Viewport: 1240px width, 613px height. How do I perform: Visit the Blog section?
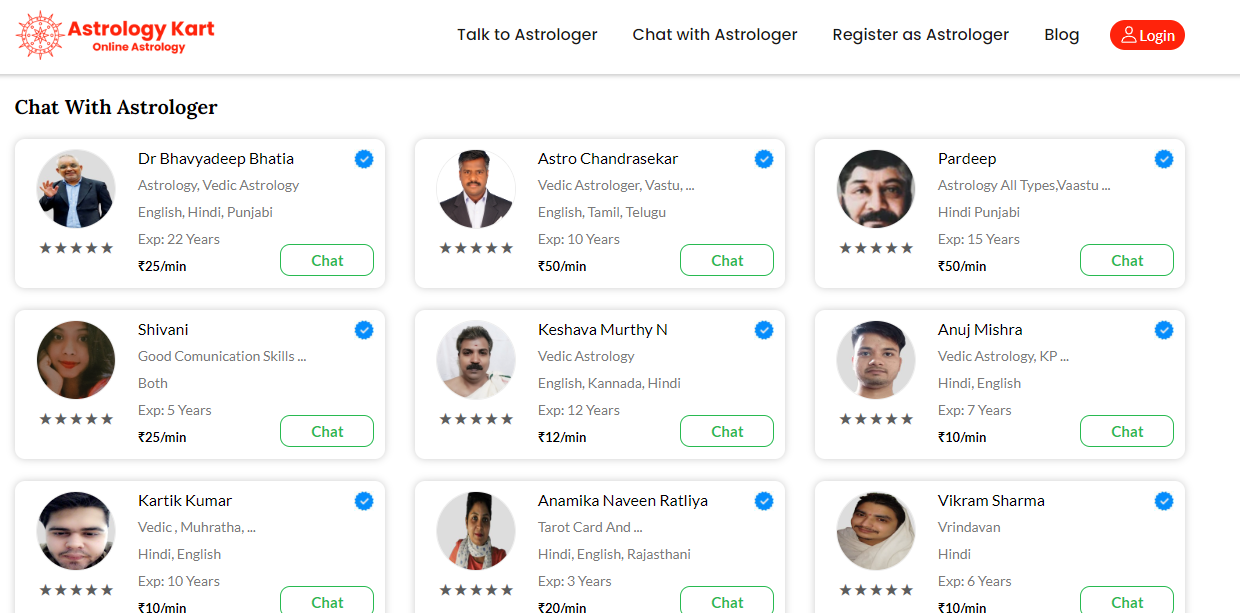click(x=1061, y=35)
